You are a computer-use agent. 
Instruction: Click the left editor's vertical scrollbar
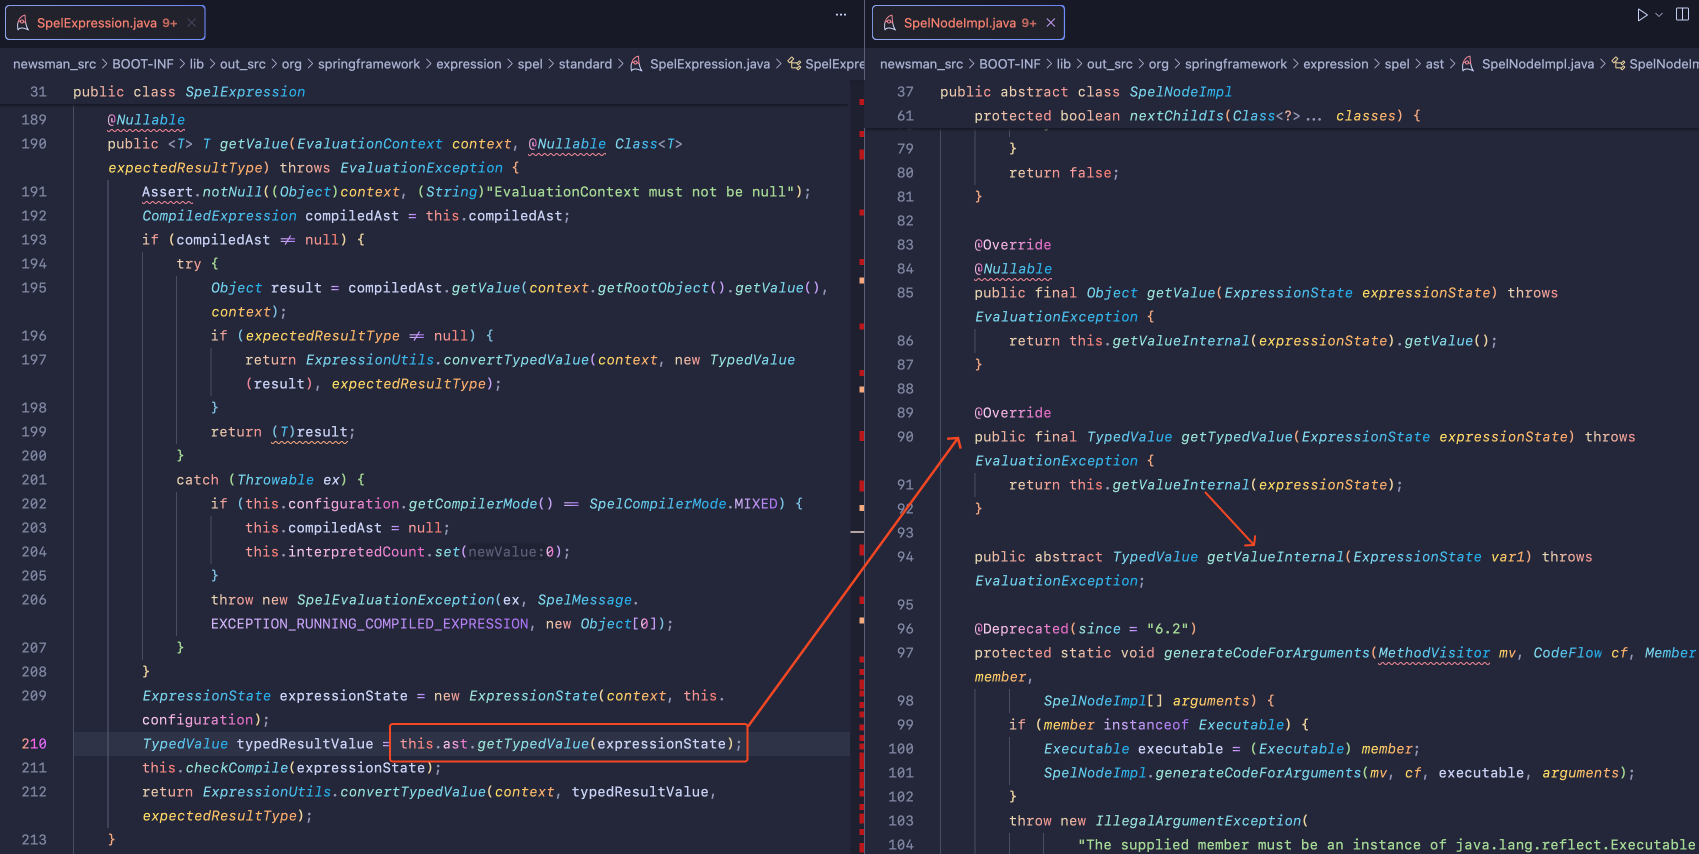857,400
